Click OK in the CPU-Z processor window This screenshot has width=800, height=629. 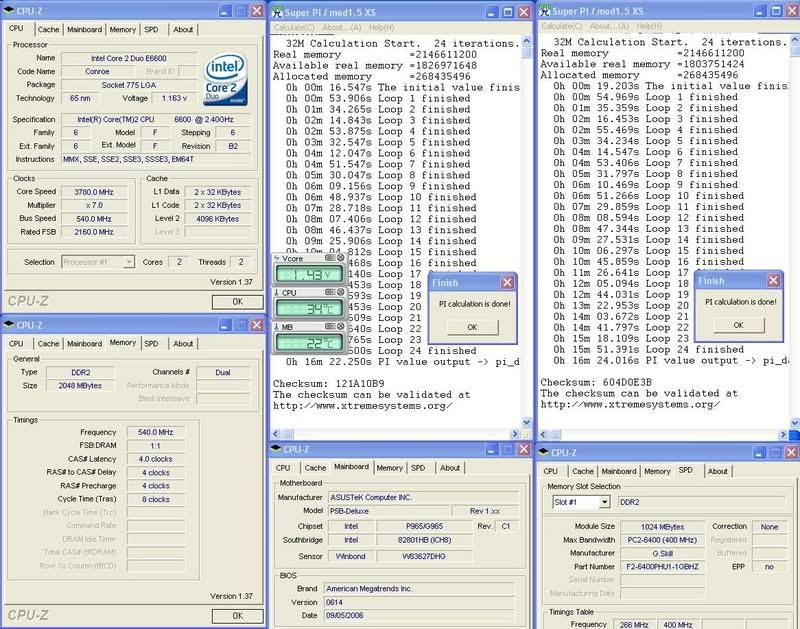tap(237, 302)
